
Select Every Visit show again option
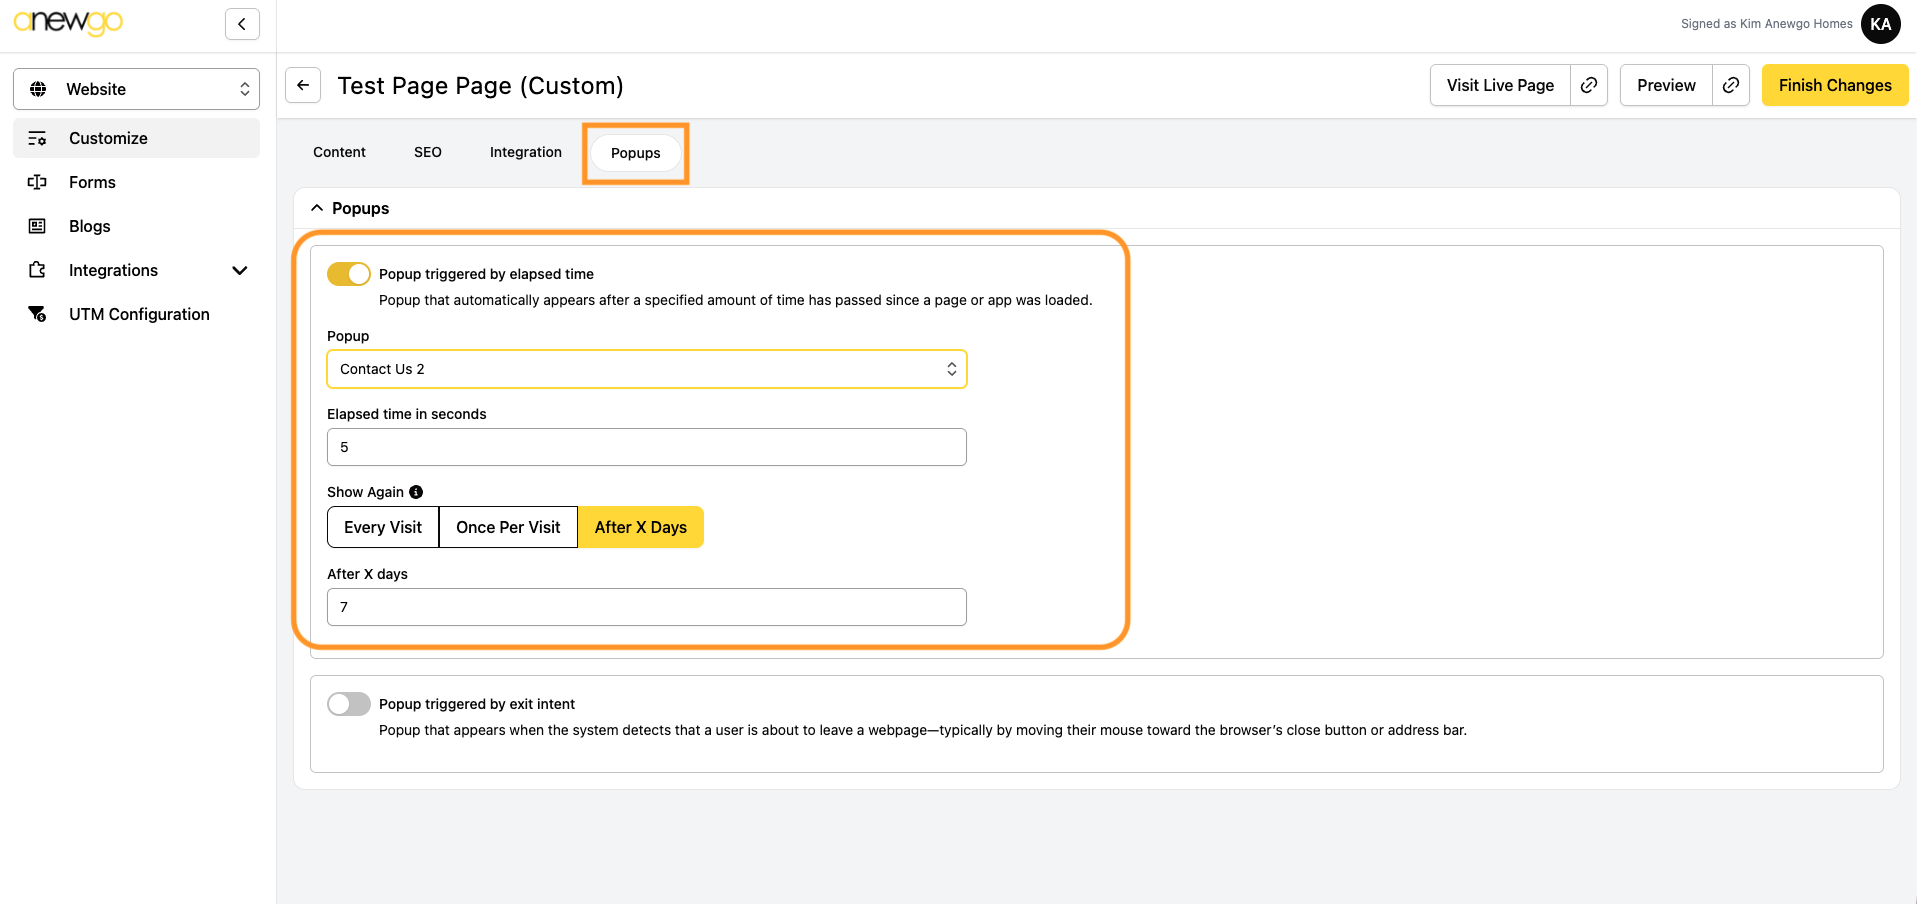pos(383,527)
